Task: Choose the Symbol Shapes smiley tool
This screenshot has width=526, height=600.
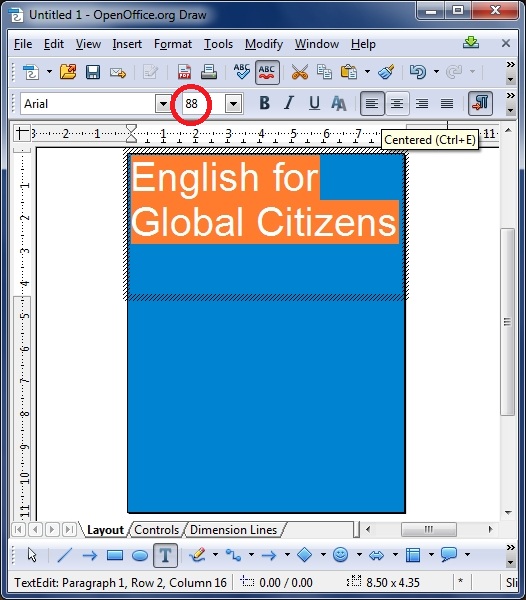Action: coord(340,555)
